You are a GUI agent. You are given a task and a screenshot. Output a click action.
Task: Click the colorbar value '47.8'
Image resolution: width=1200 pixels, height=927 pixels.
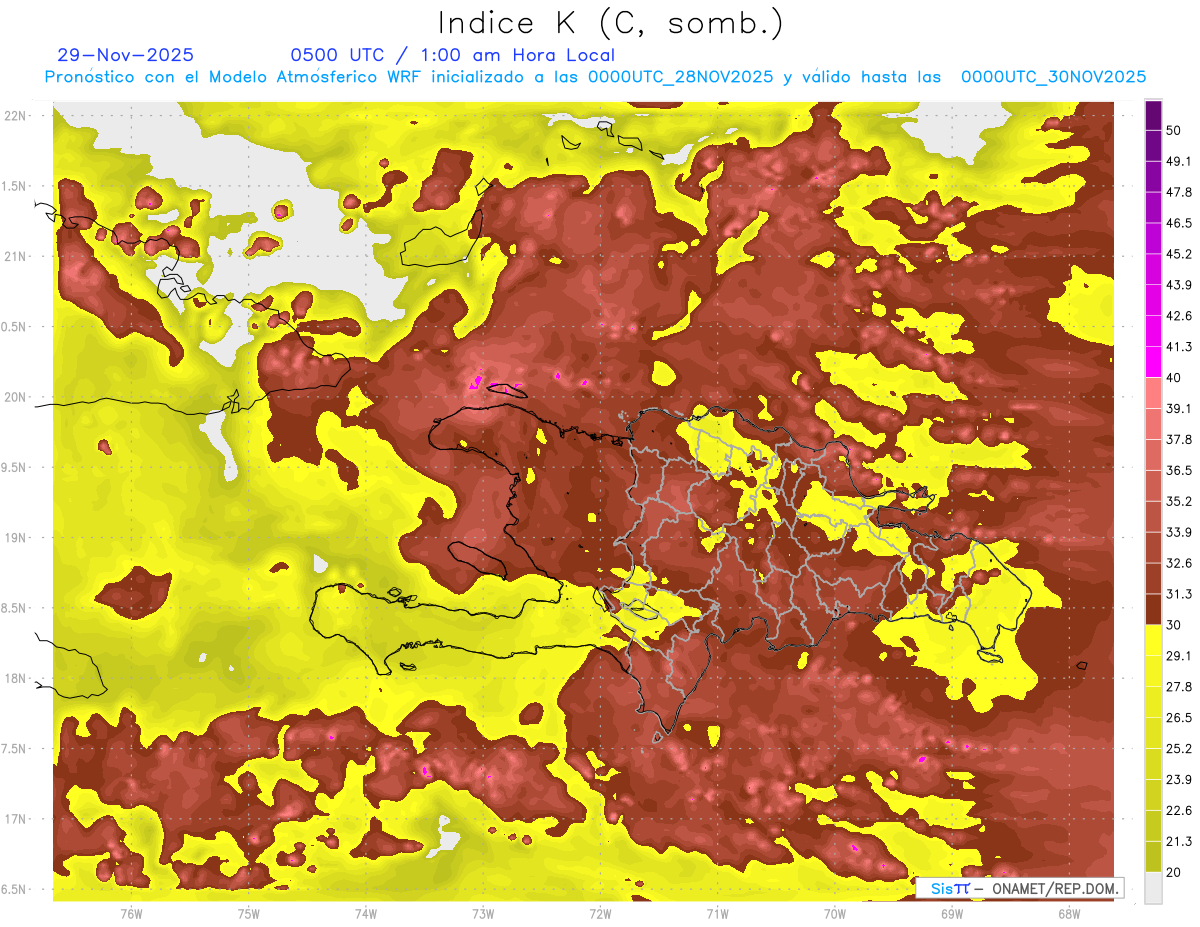coord(1179,193)
